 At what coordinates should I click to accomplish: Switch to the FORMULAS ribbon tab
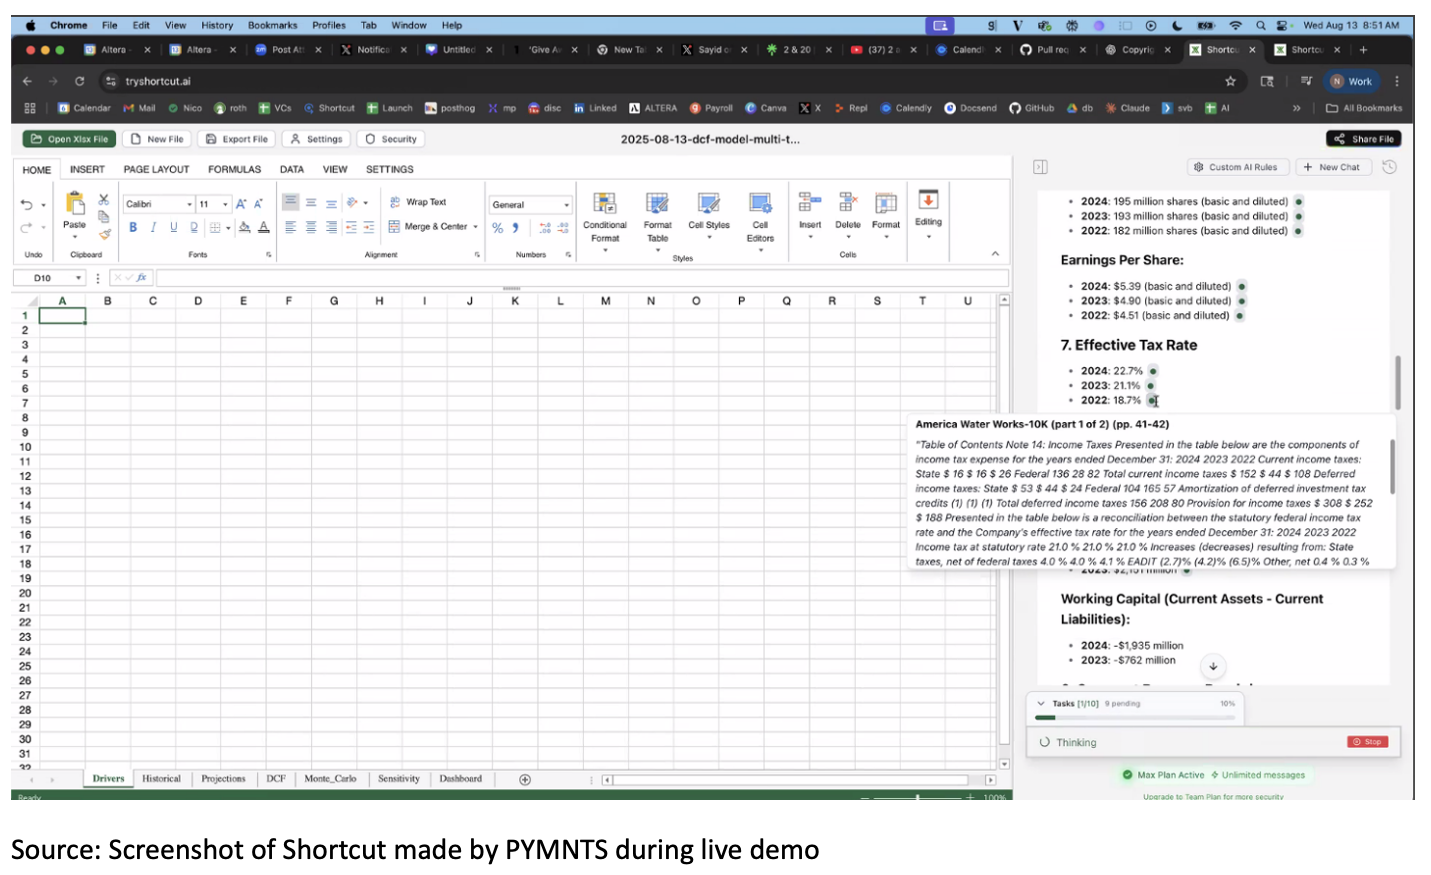(x=234, y=170)
